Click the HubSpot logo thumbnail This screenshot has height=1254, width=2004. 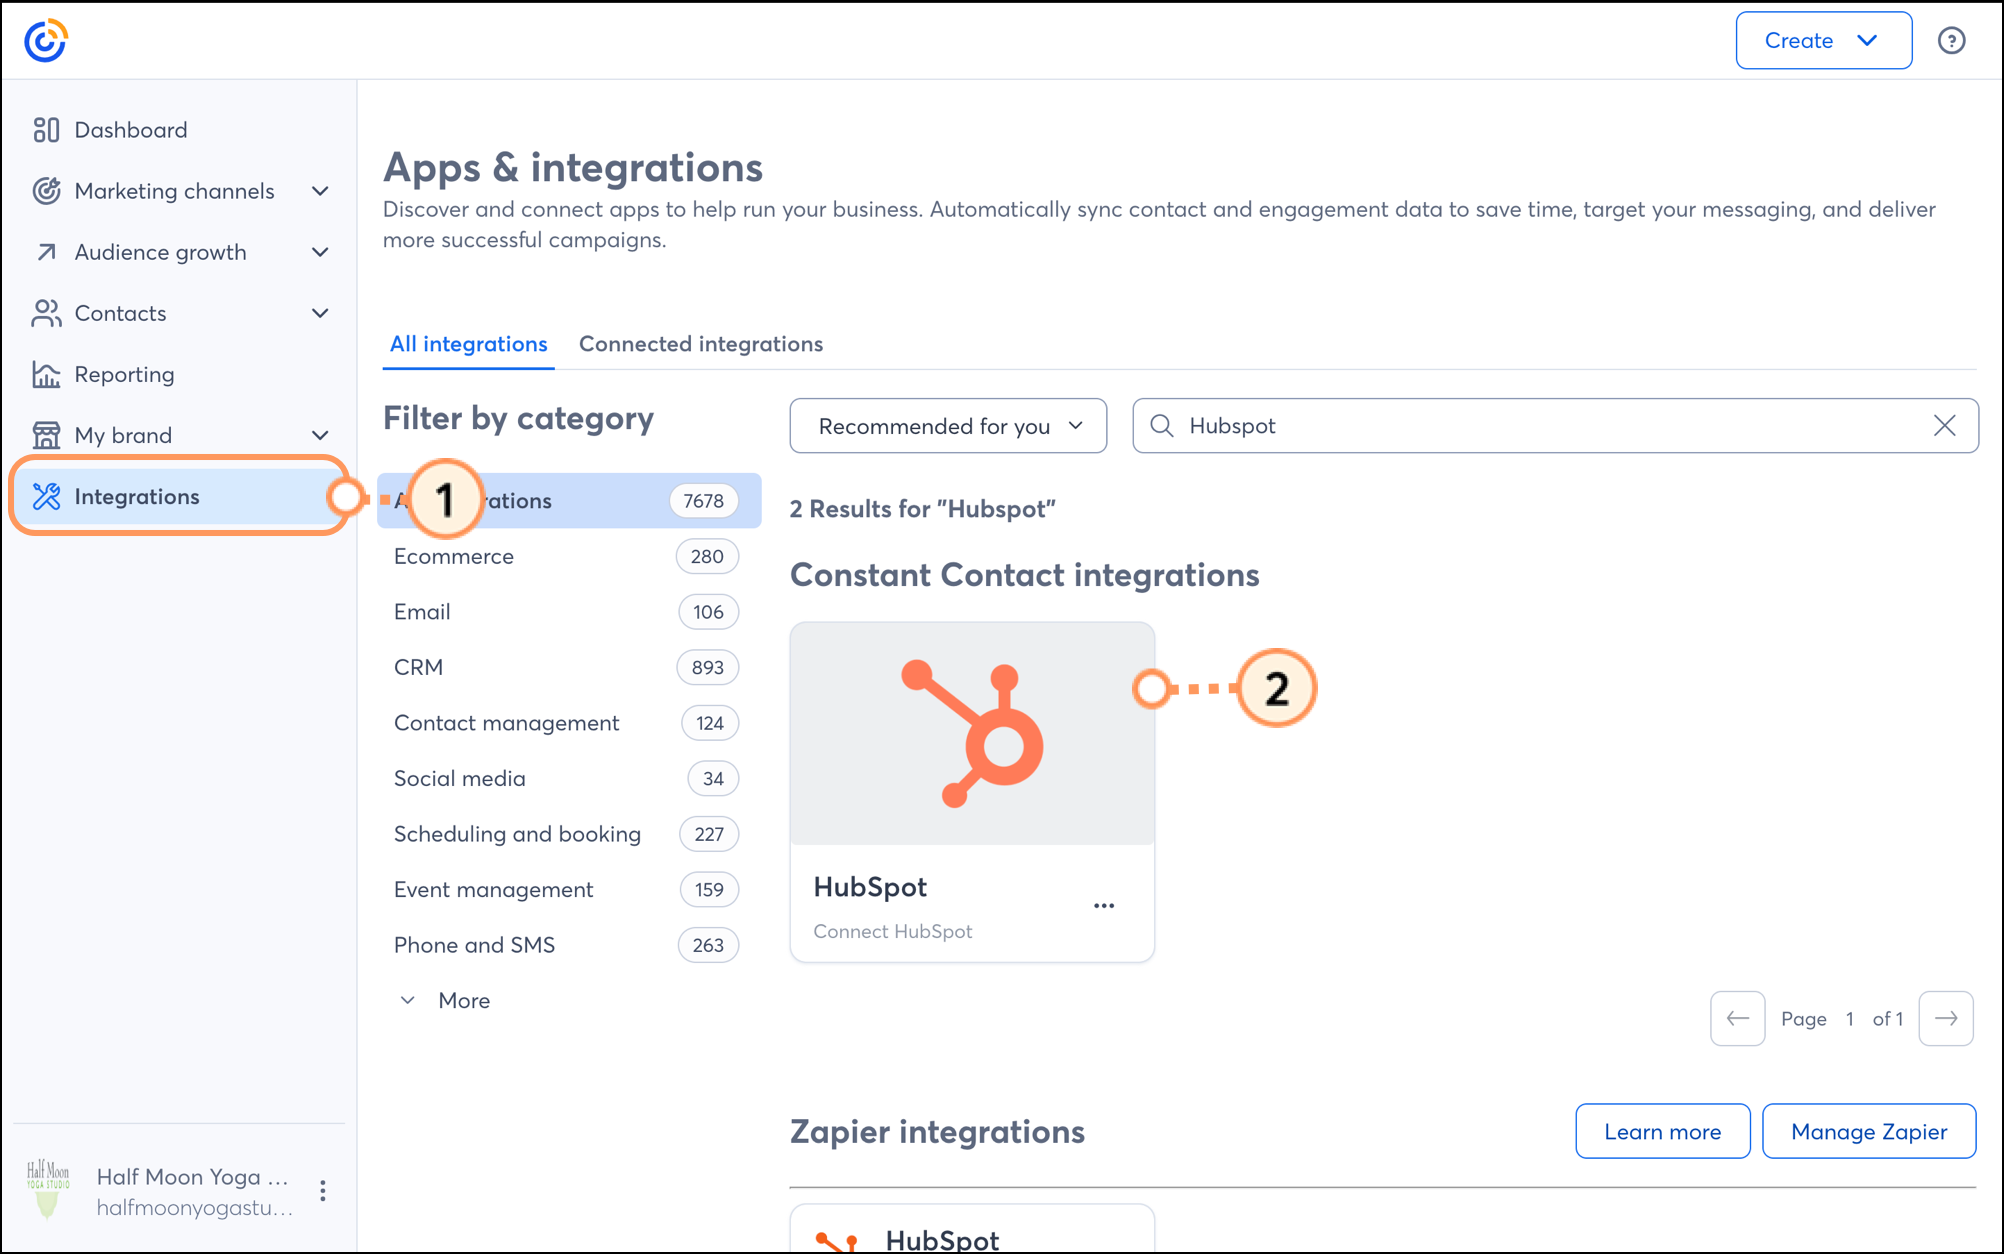972,734
